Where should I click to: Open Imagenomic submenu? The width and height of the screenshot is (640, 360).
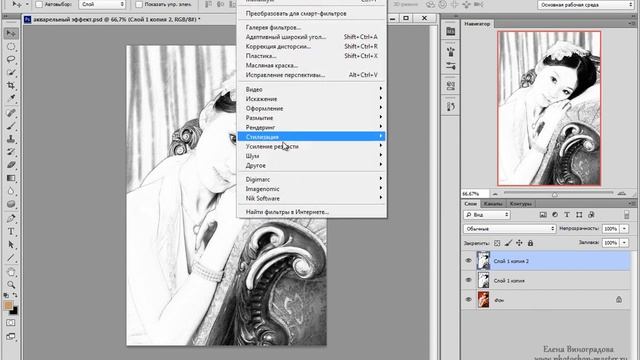[311, 189]
